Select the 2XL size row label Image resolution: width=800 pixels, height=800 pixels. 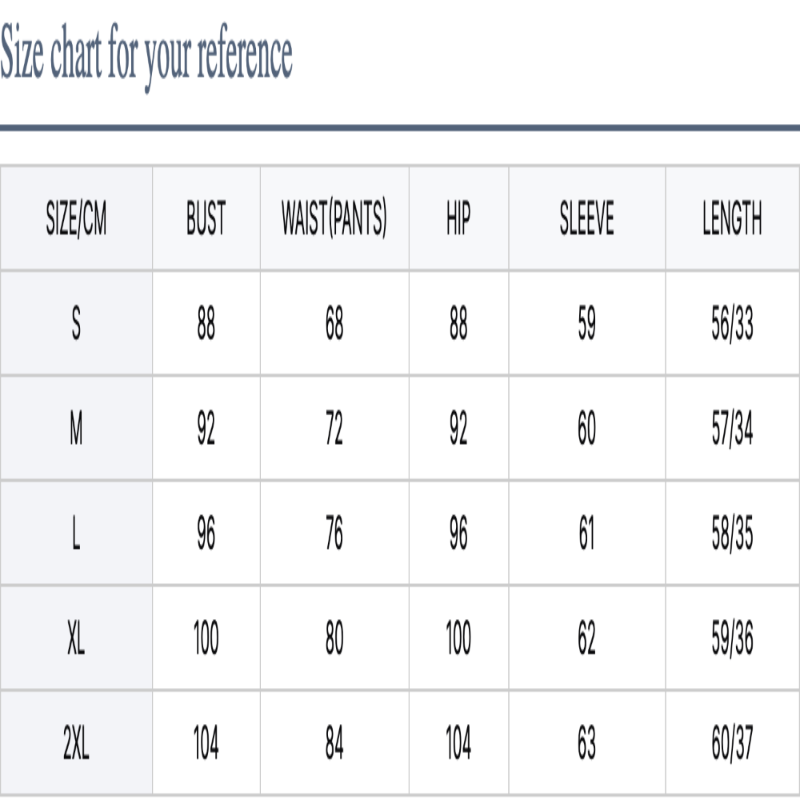pos(76,744)
